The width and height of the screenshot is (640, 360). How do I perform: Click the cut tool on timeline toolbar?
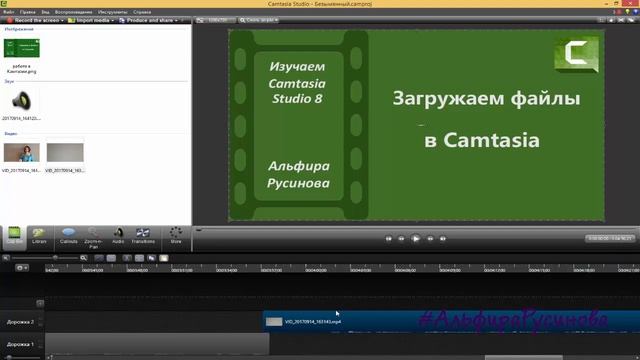127,258
